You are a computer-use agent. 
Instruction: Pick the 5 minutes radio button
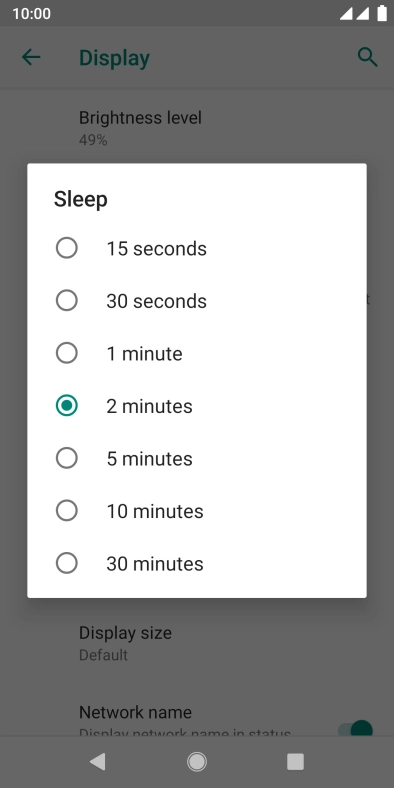(67, 458)
